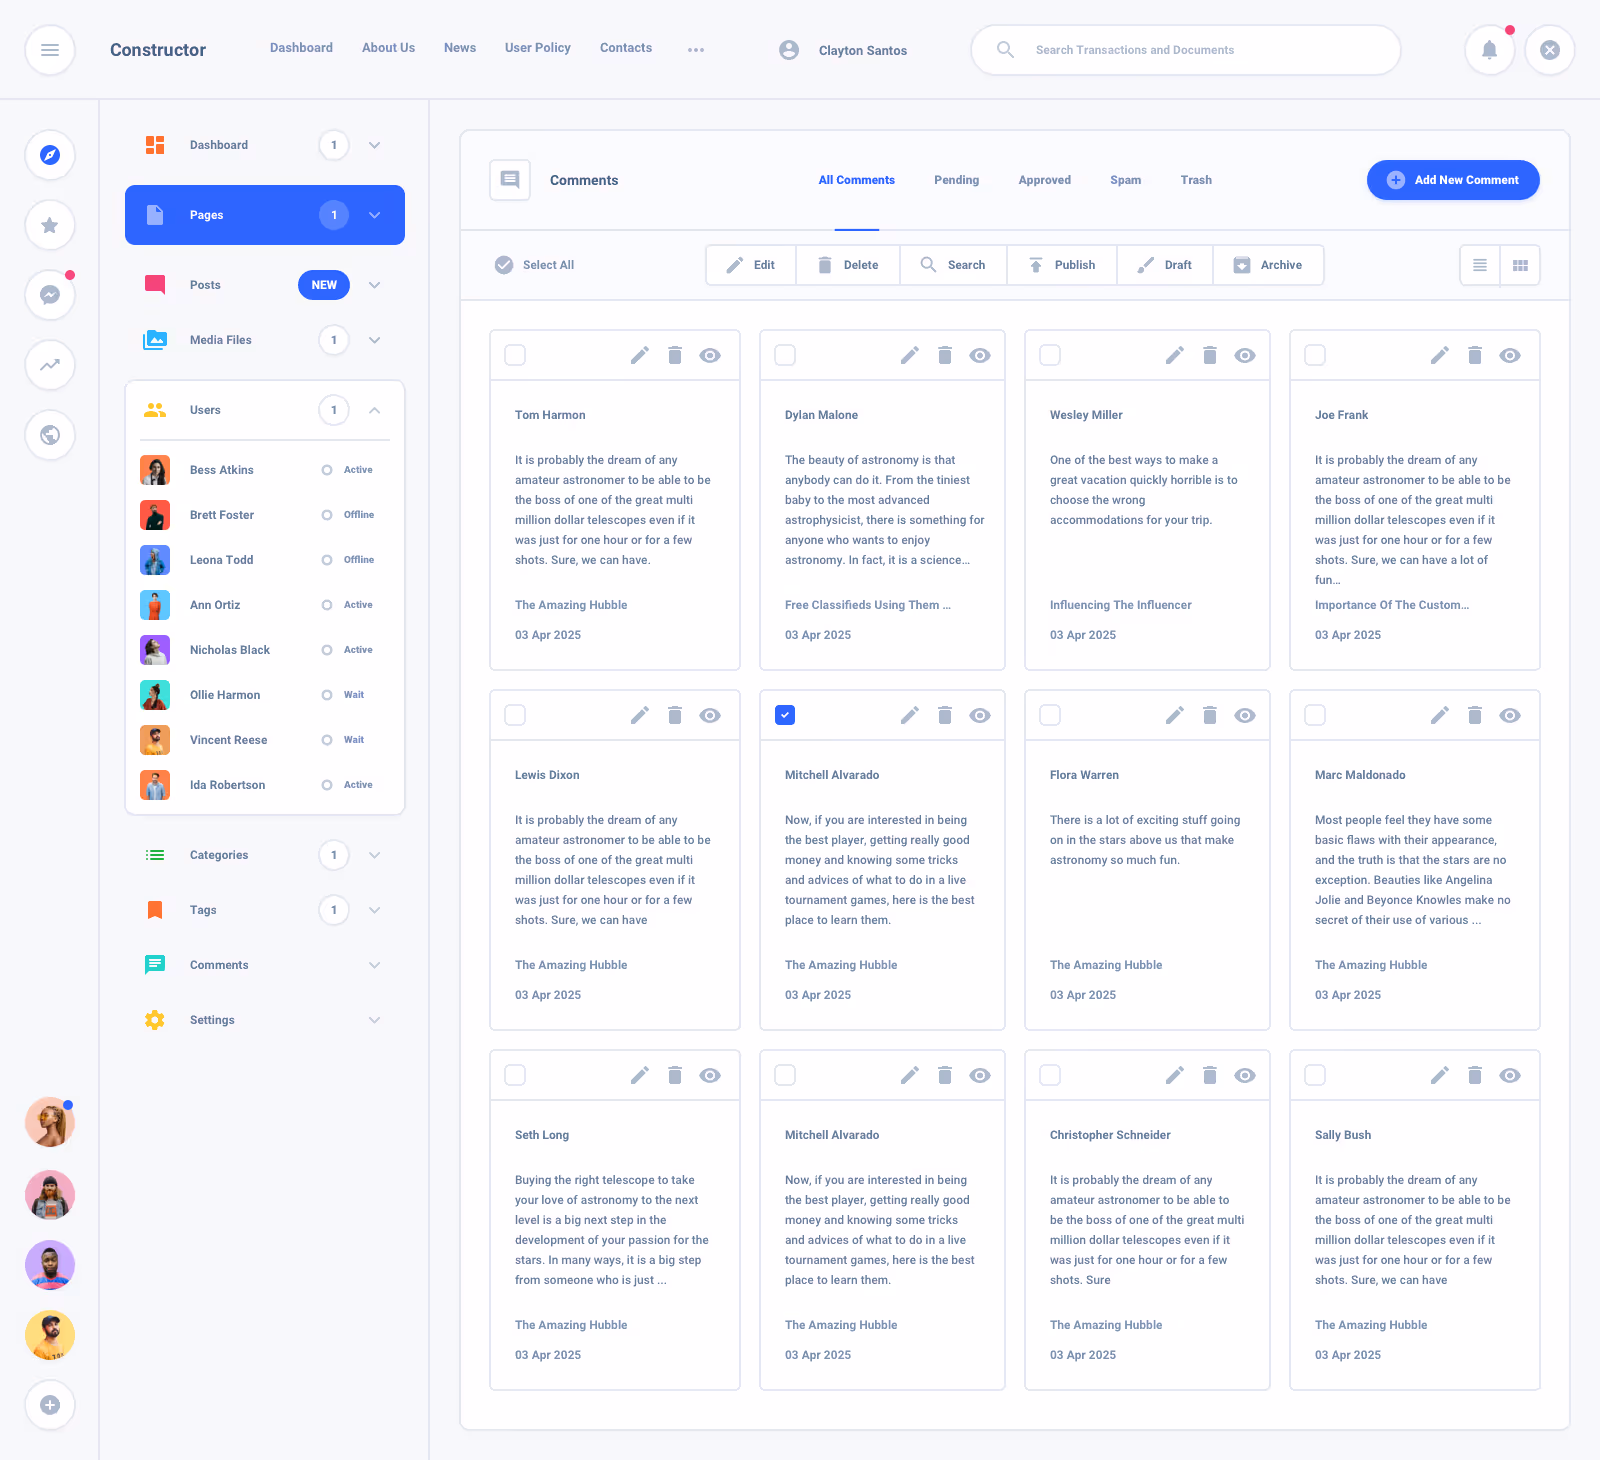Image resolution: width=1600 pixels, height=1460 pixels.
Task: Open the trending analytics icon in the left rail
Action: tap(50, 365)
